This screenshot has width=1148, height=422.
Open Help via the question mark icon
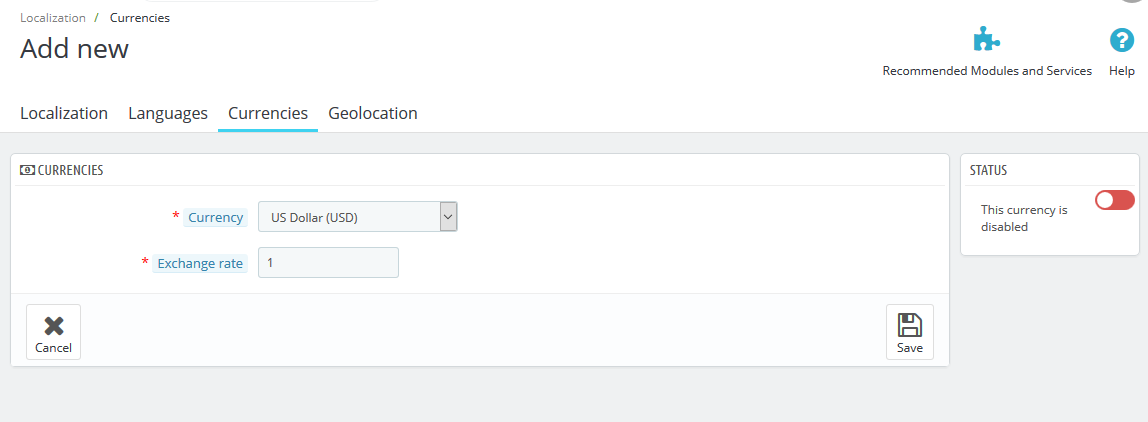(x=1121, y=41)
